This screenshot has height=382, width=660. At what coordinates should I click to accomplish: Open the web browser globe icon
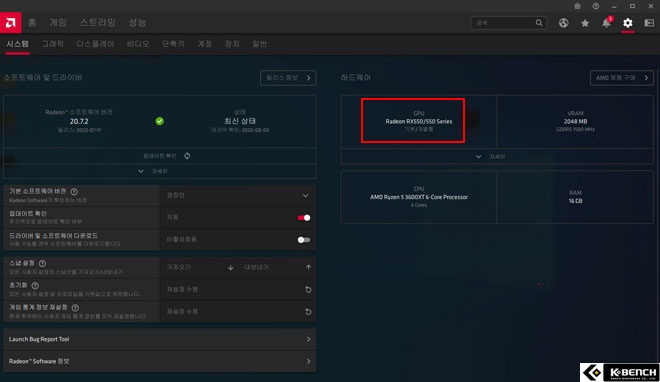click(563, 23)
